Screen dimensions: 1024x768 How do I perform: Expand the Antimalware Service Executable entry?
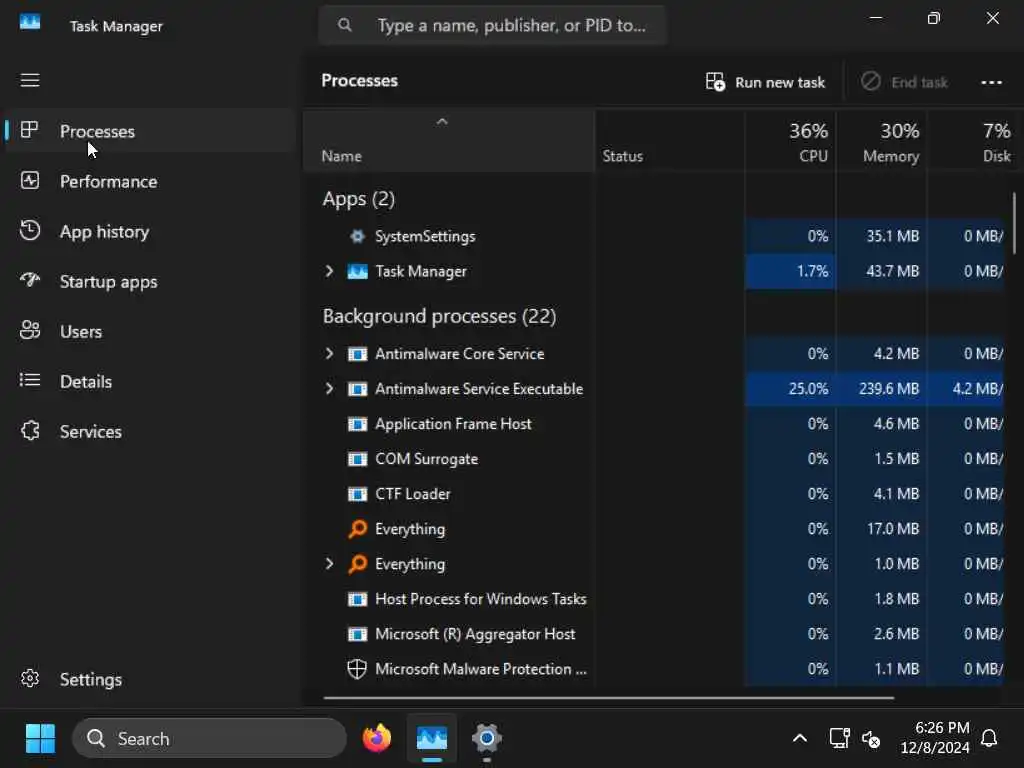[329, 389]
